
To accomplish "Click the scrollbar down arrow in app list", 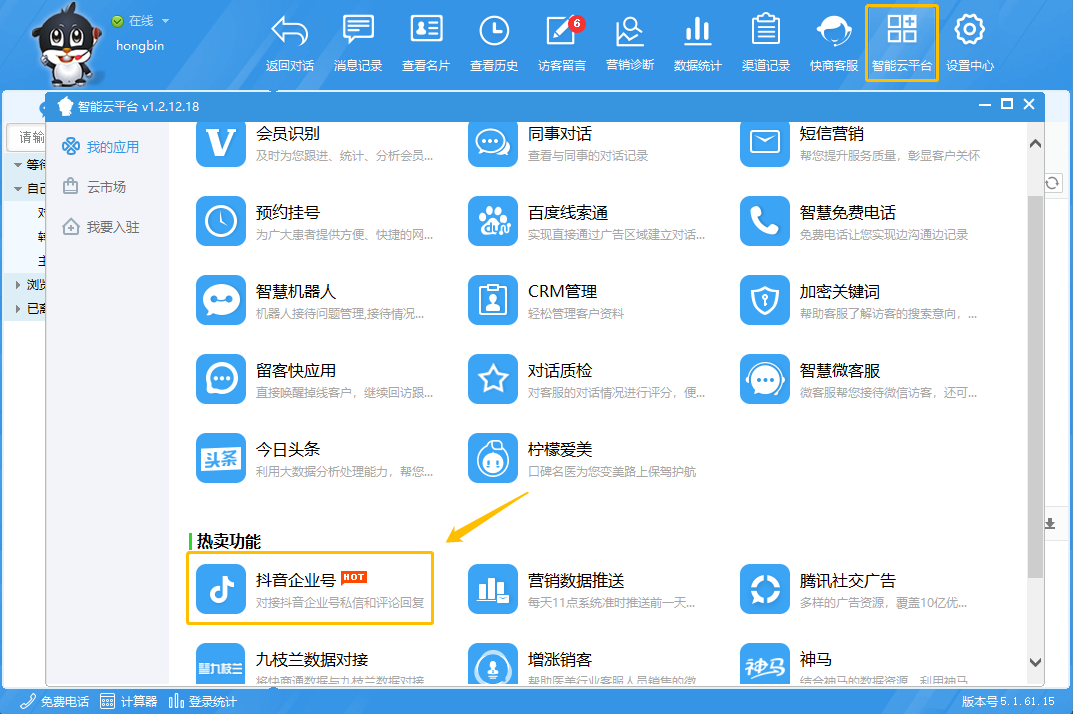I will 1035,662.
